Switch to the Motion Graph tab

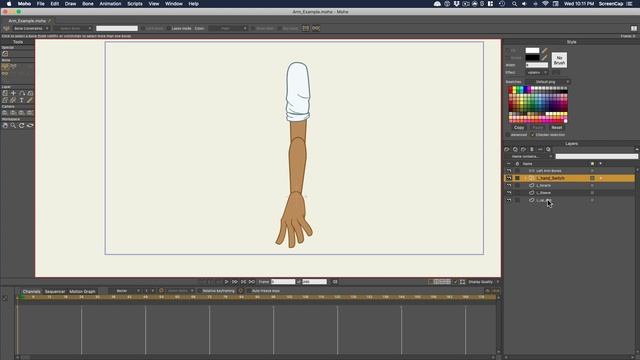tap(82, 291)
